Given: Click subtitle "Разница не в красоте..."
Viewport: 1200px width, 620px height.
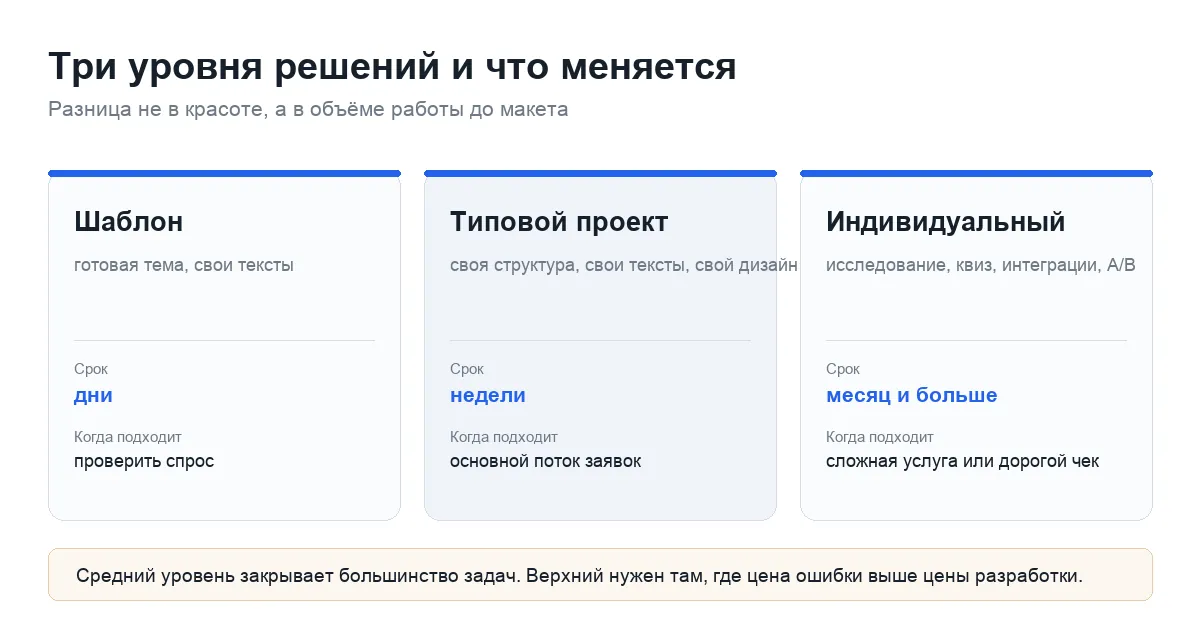Looking at the screenshot, I should coord(308,109).
